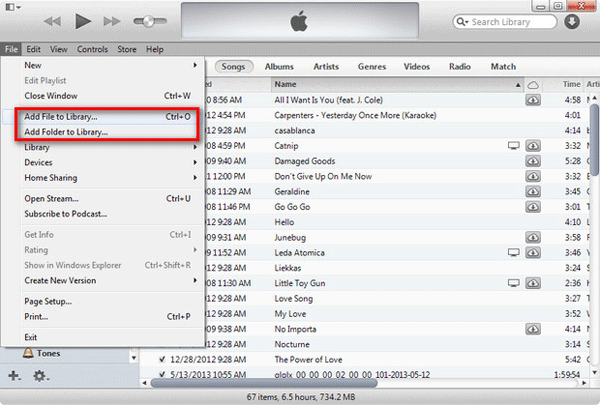Click the Previous track rewind button

[52, 21]
